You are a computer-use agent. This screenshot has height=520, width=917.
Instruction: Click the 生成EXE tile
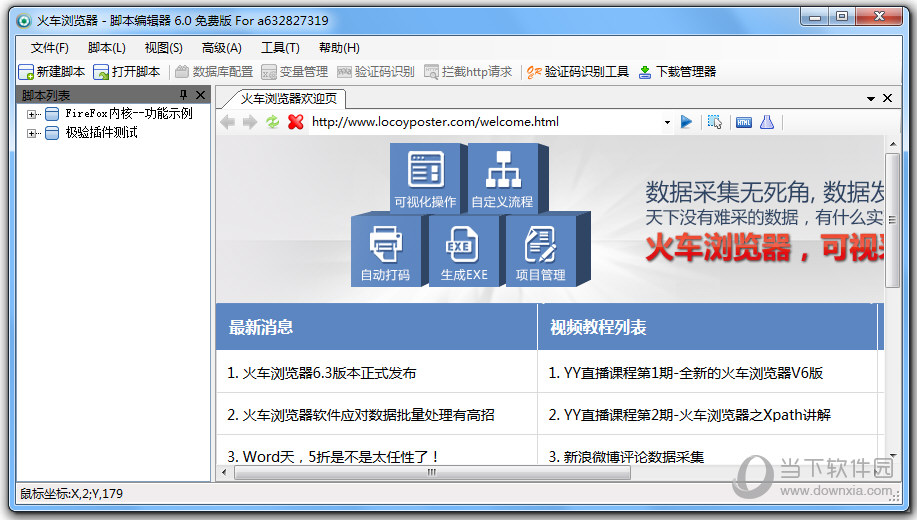pyautogui.click(x=464, y=250)
